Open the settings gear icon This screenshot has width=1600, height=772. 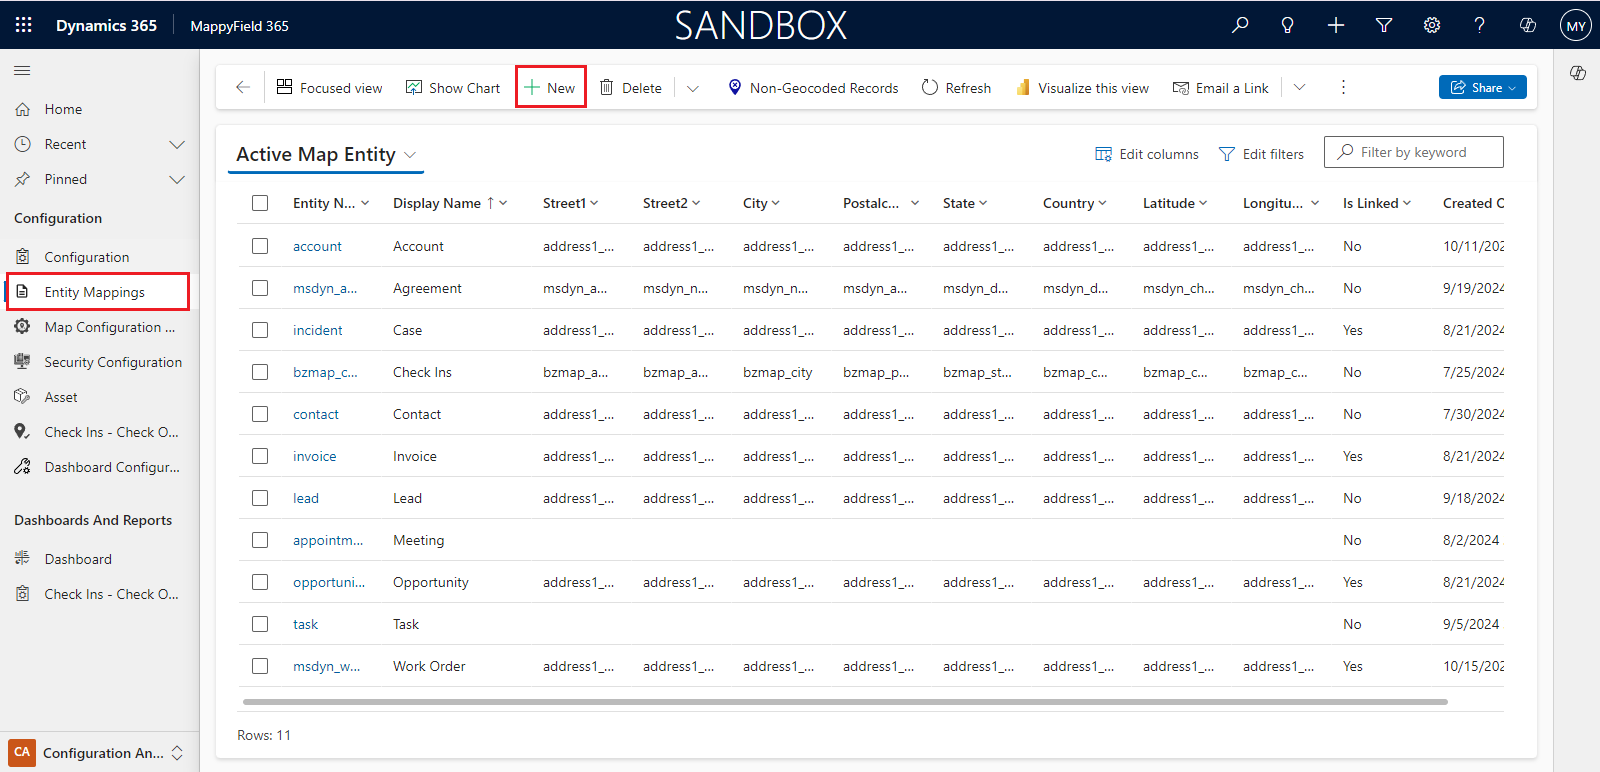1432,25
